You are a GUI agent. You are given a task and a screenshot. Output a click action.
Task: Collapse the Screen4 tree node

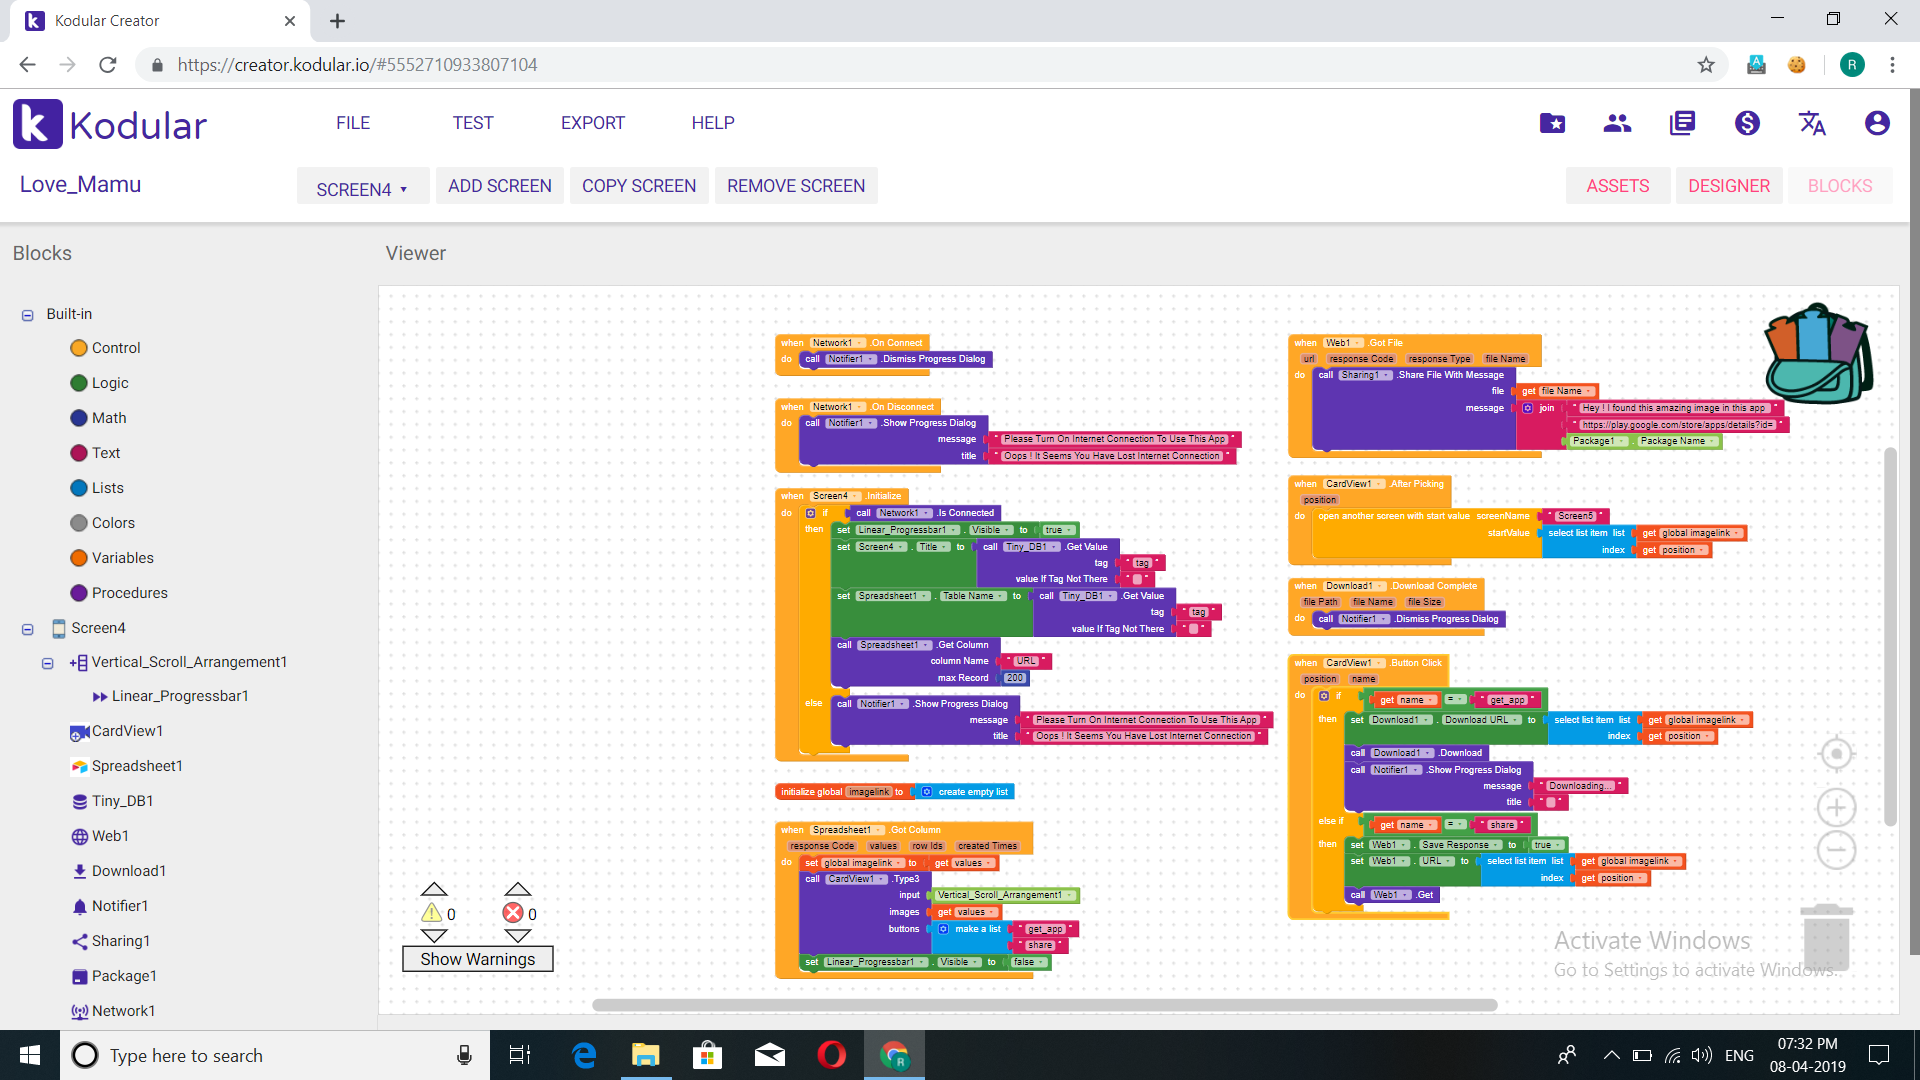click(x=28, y=629)
